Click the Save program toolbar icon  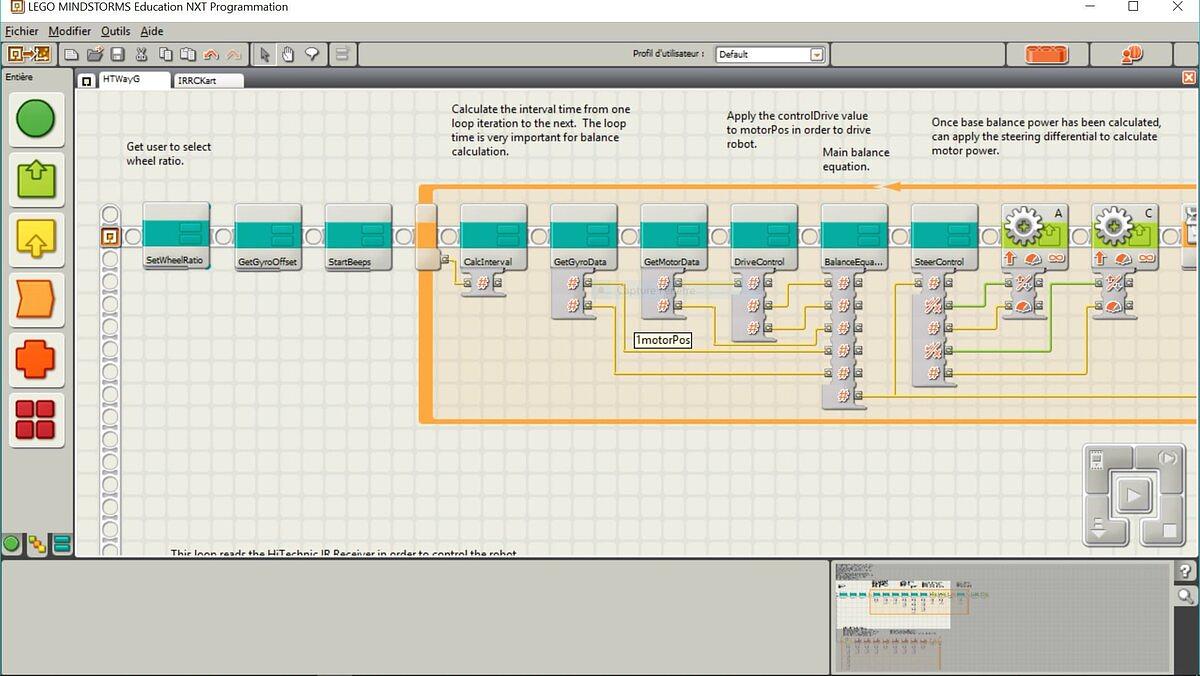(x=117, y=54)
